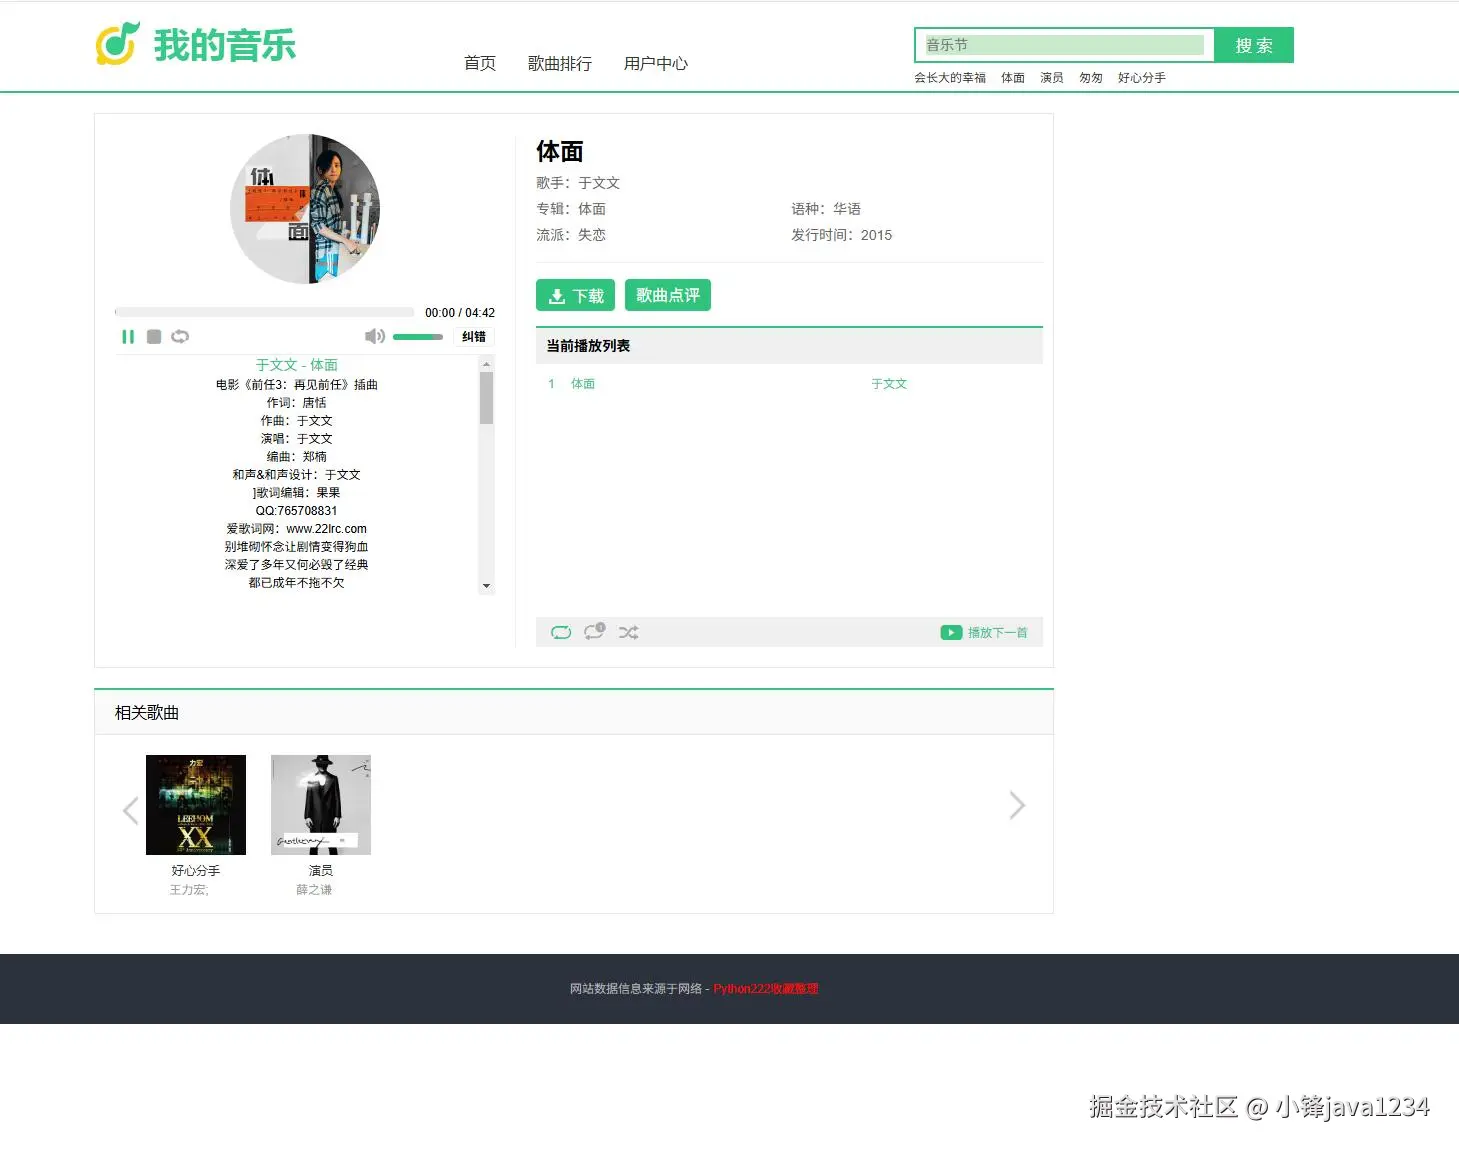
Task: Click the 搜索 search button
Action: pos(1254,45)
